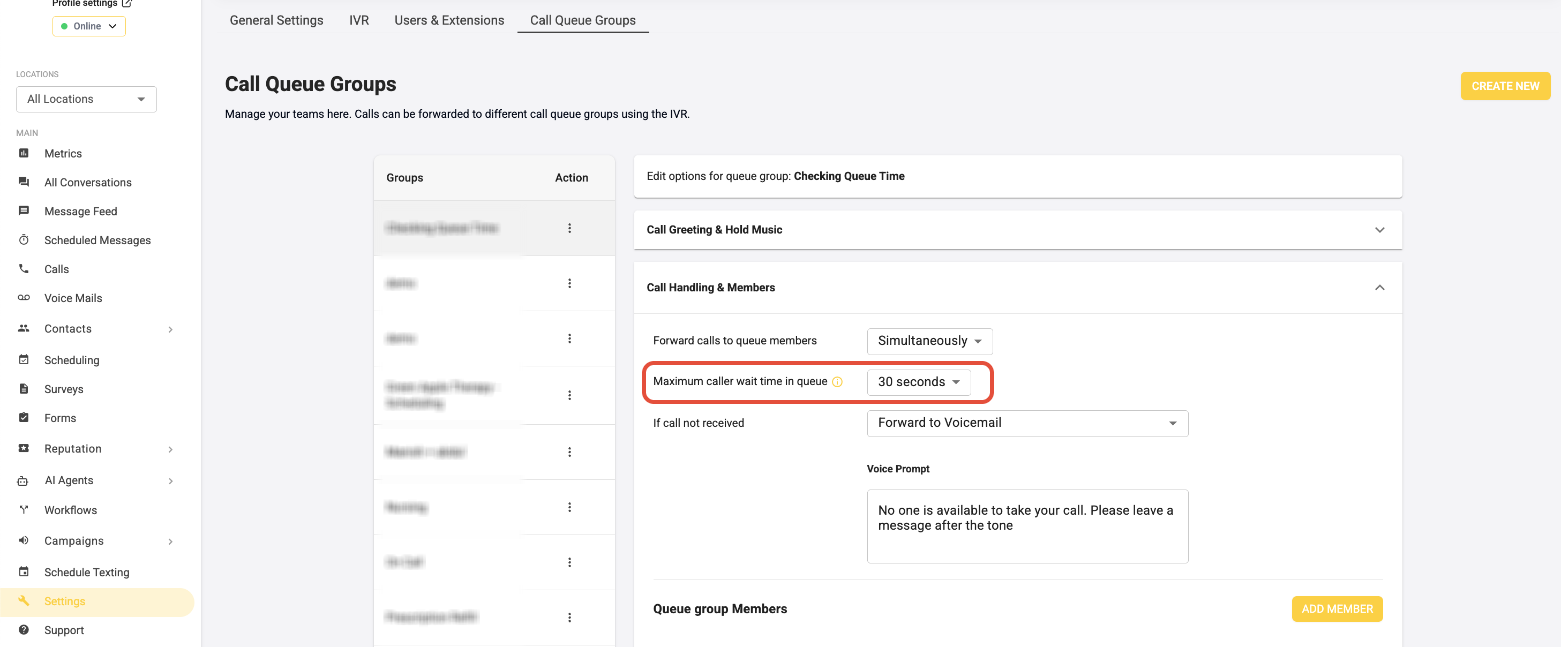Viewport: 1561px width, 647px height.
Task: Click the Support help icon
Action: pyautogui.click(x=24, y=630)
